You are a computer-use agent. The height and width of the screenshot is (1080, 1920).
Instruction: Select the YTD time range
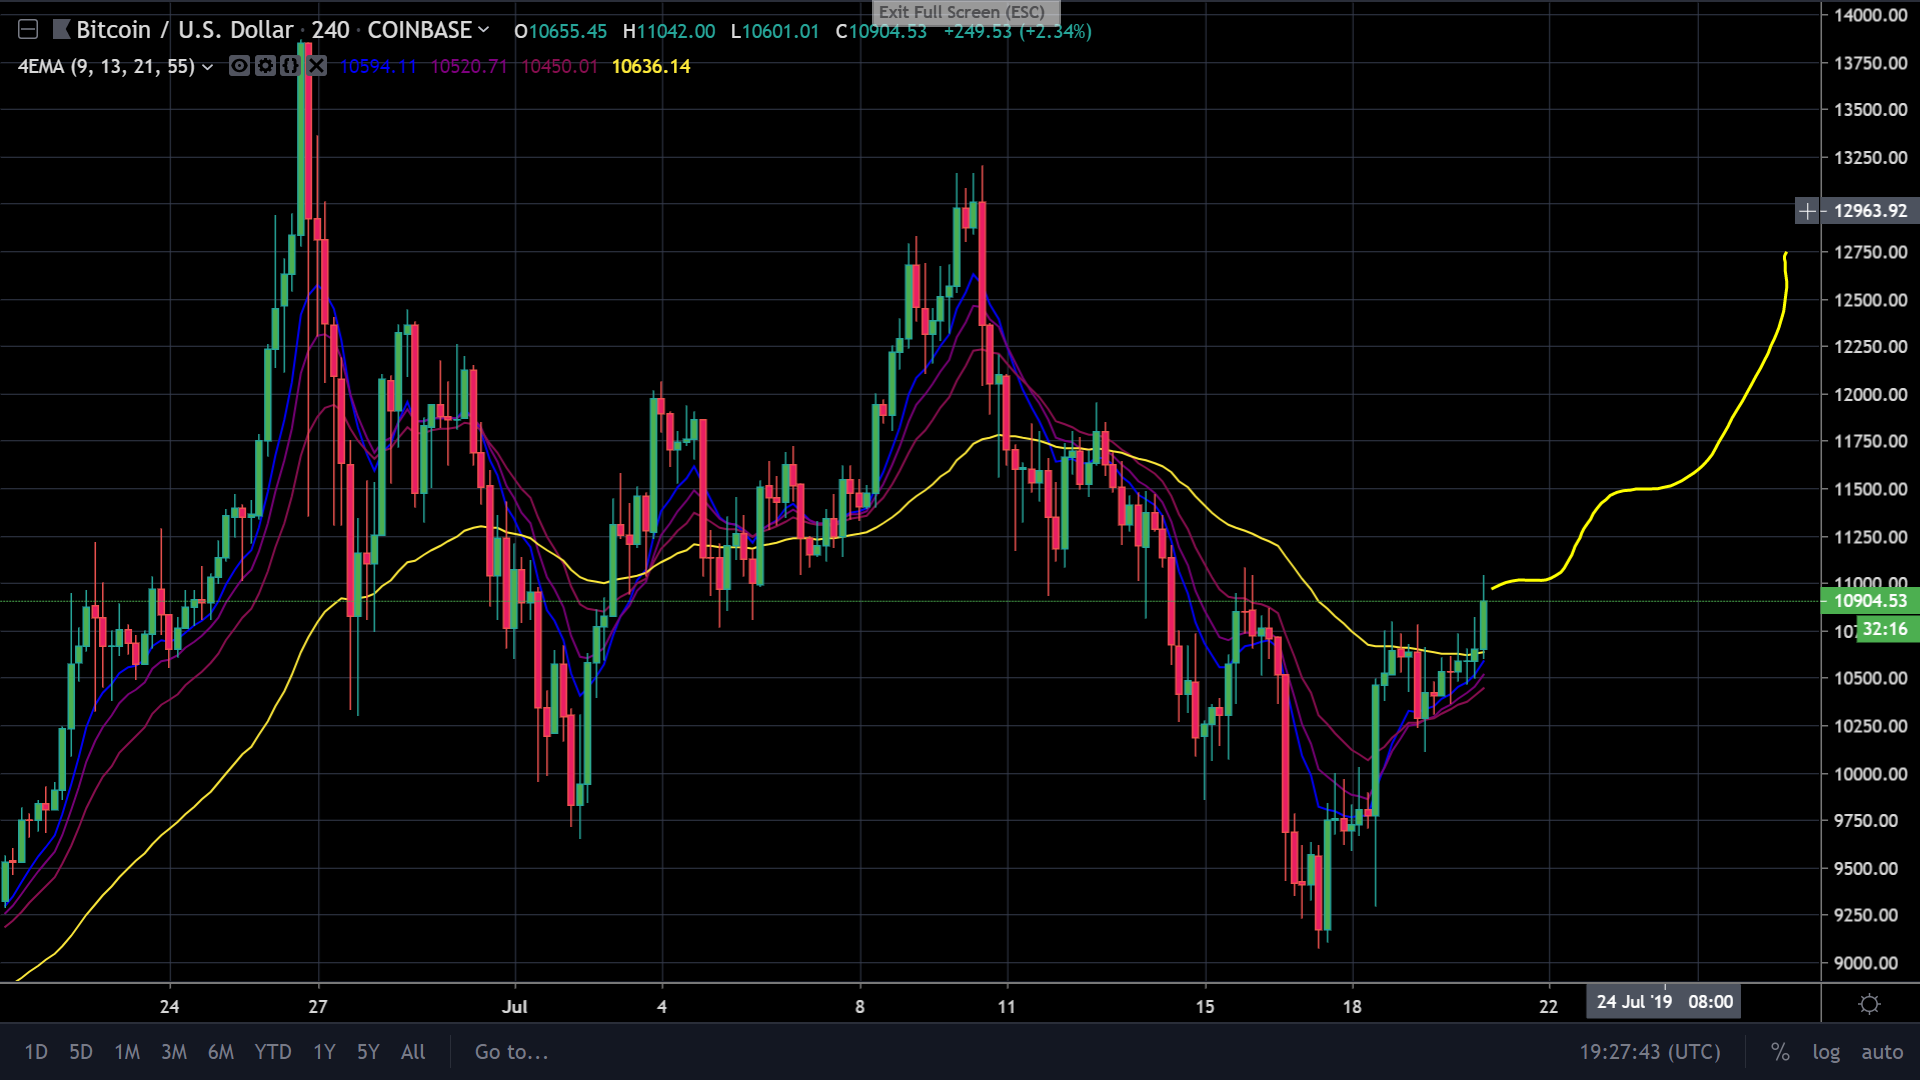[x=272, y=1052]
